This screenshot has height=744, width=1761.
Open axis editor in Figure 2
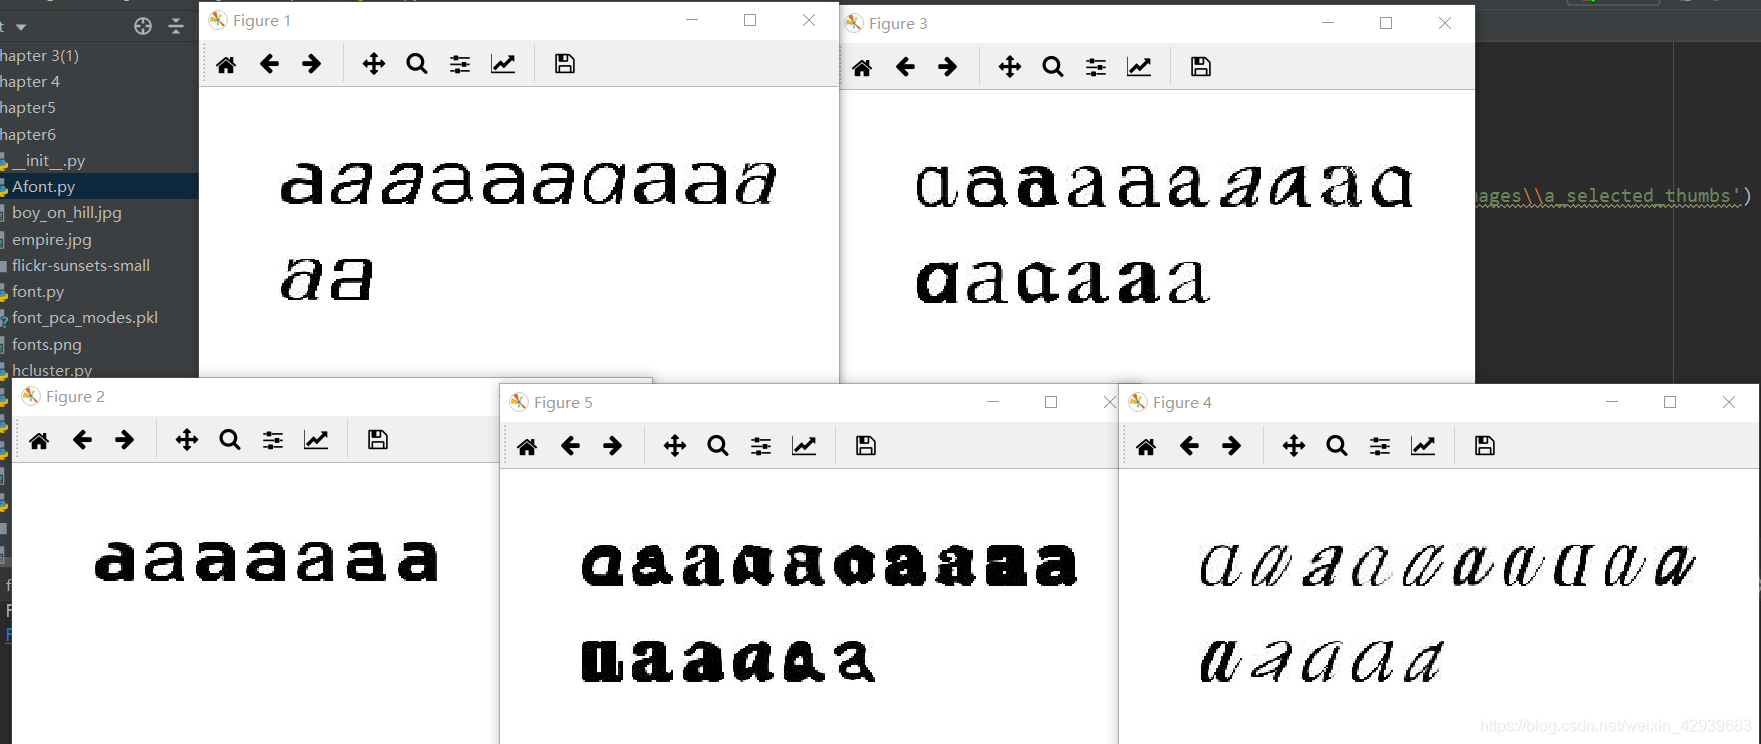coord(316,440)
